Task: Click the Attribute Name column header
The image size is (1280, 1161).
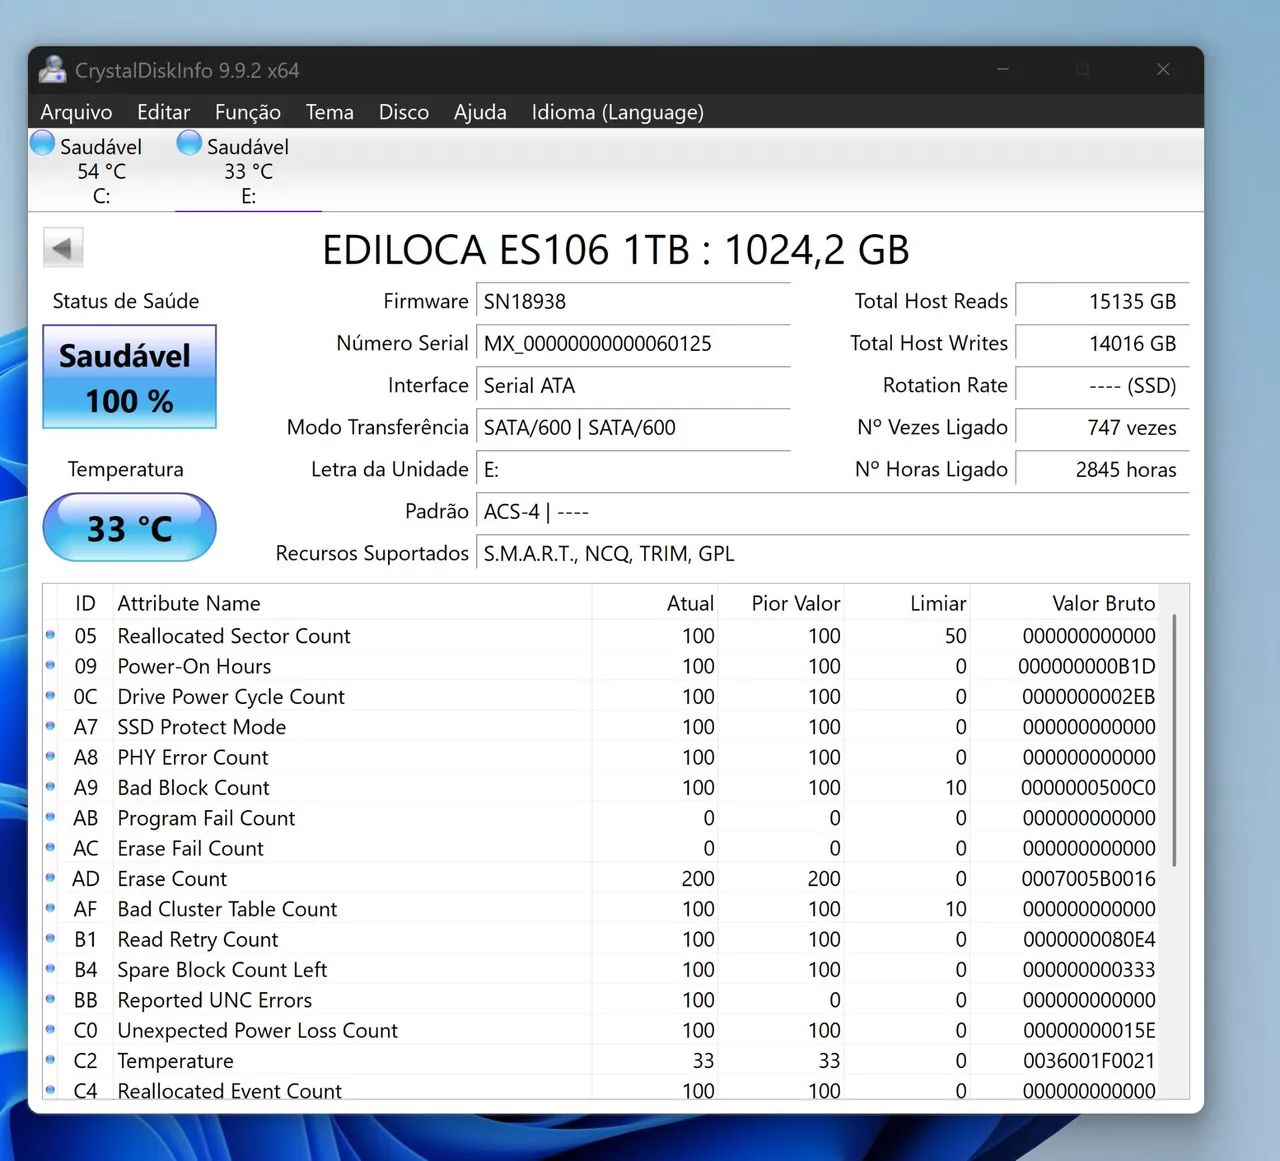Action: point(352,603)
